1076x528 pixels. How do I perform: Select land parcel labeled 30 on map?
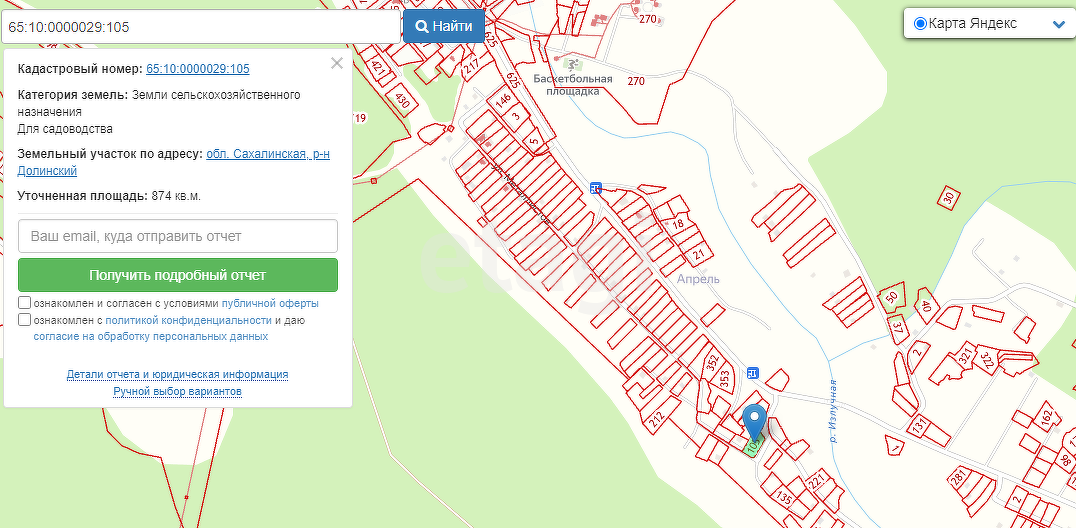[x=948, y=197]
